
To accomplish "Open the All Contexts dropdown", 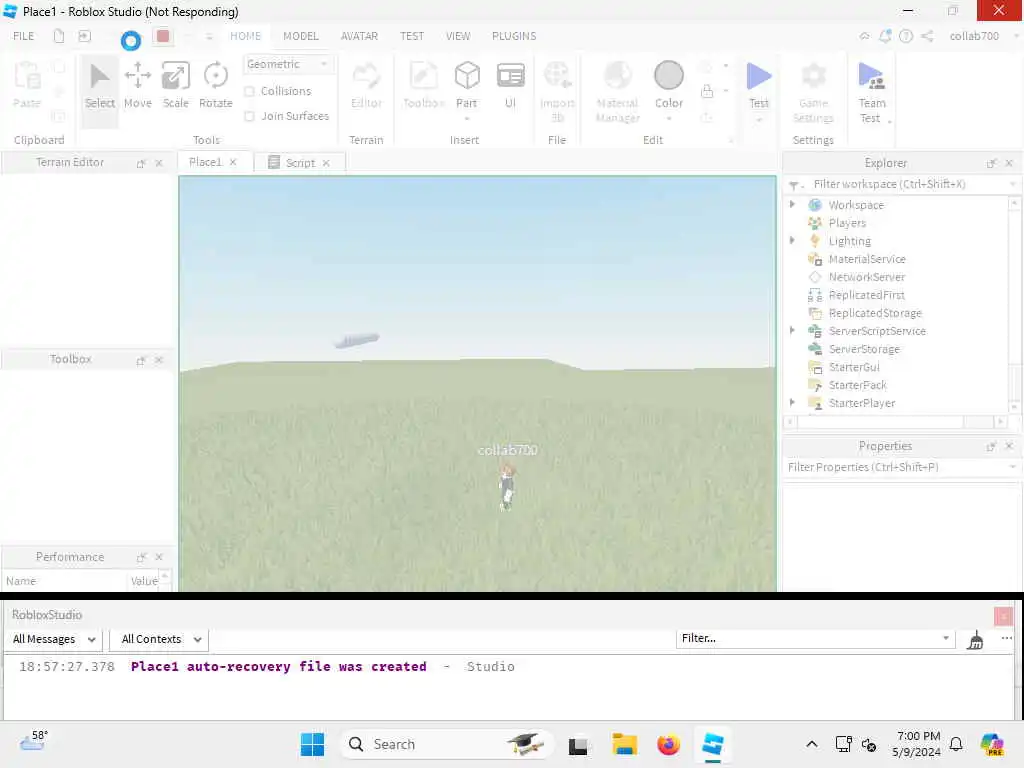I will coord(161,639).
